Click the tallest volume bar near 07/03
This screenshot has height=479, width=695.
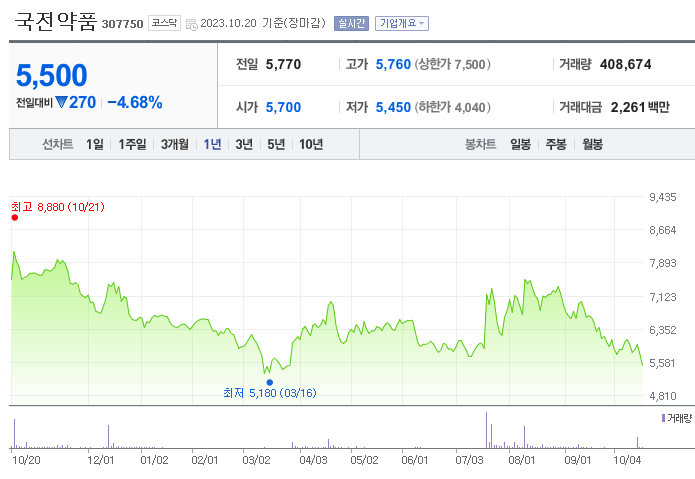[x=486, y=430]
